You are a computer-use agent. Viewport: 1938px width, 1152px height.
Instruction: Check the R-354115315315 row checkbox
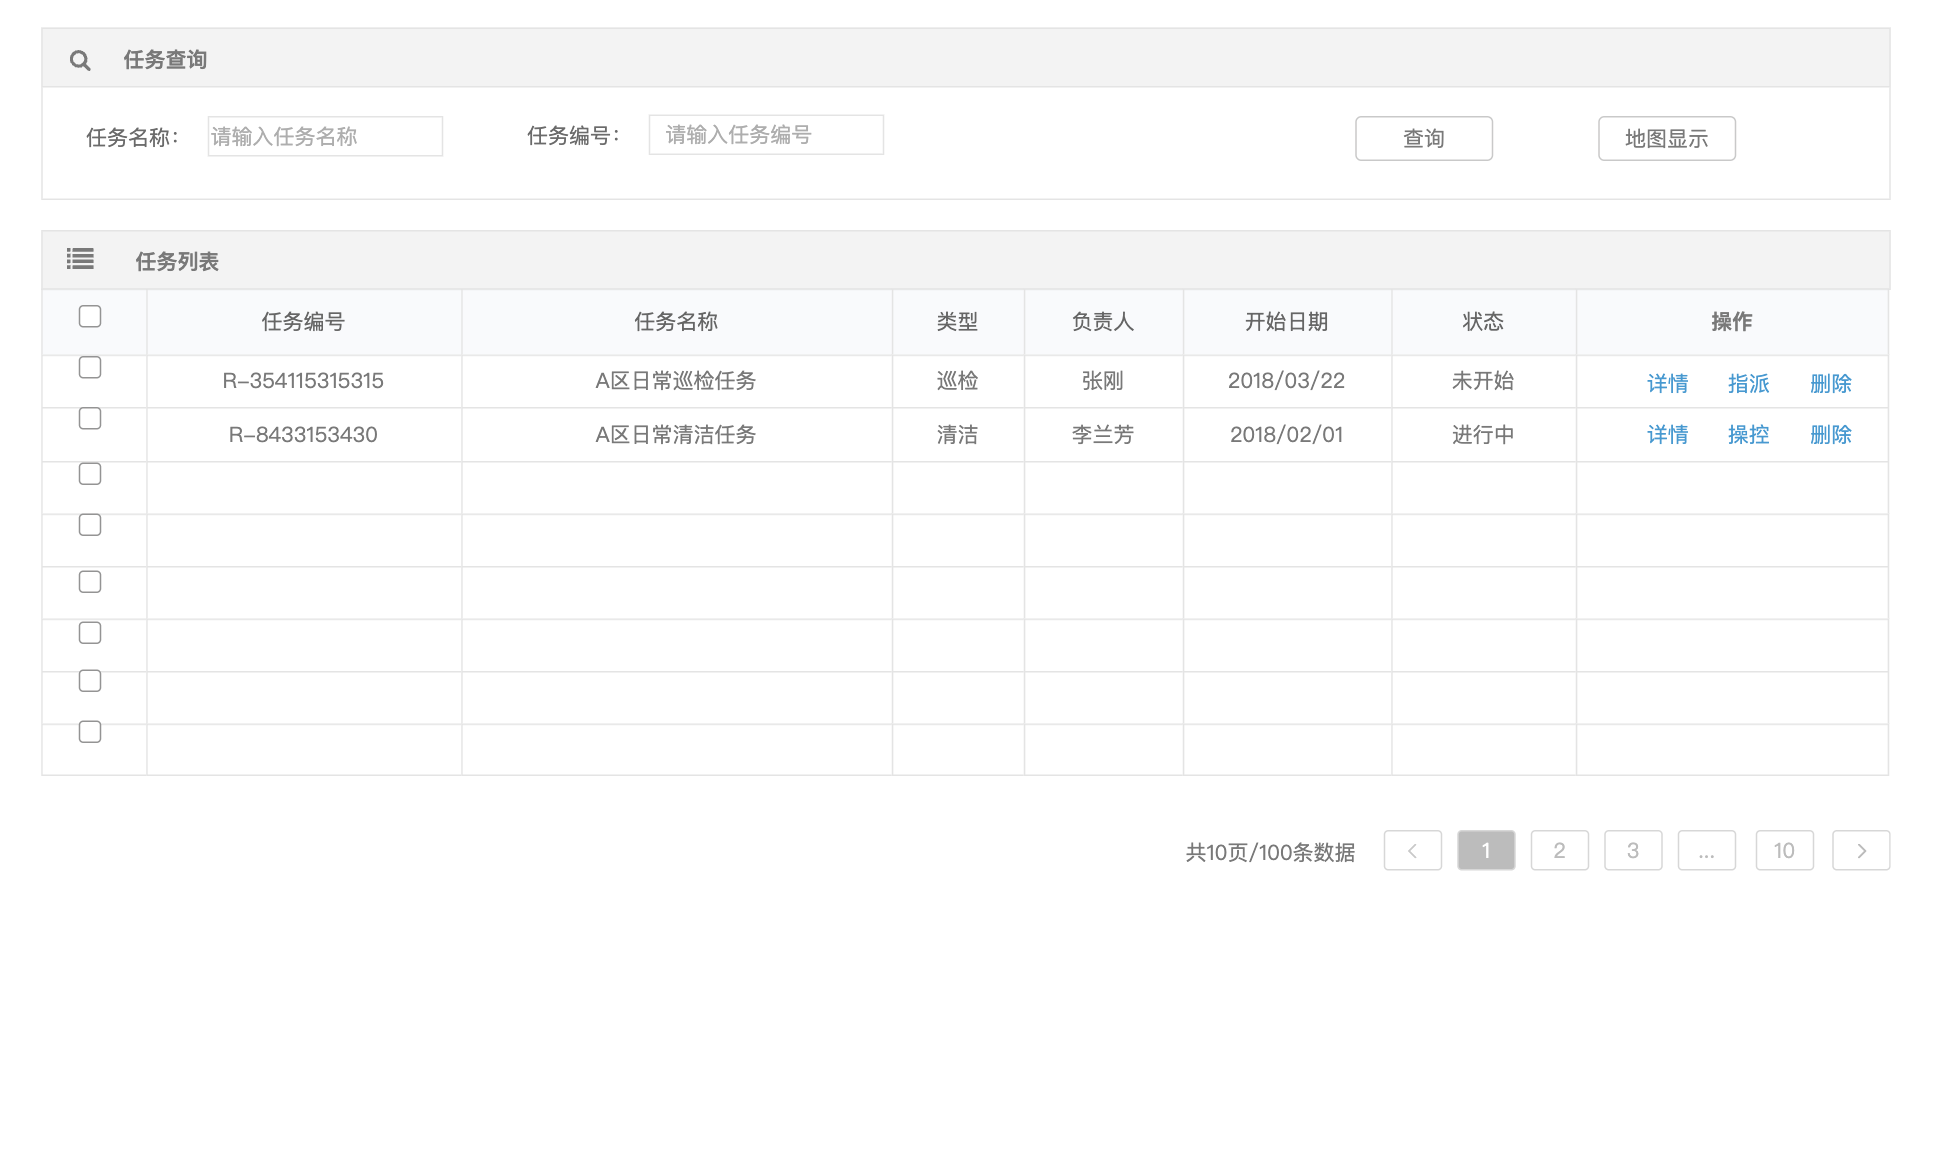coord(90,368)
